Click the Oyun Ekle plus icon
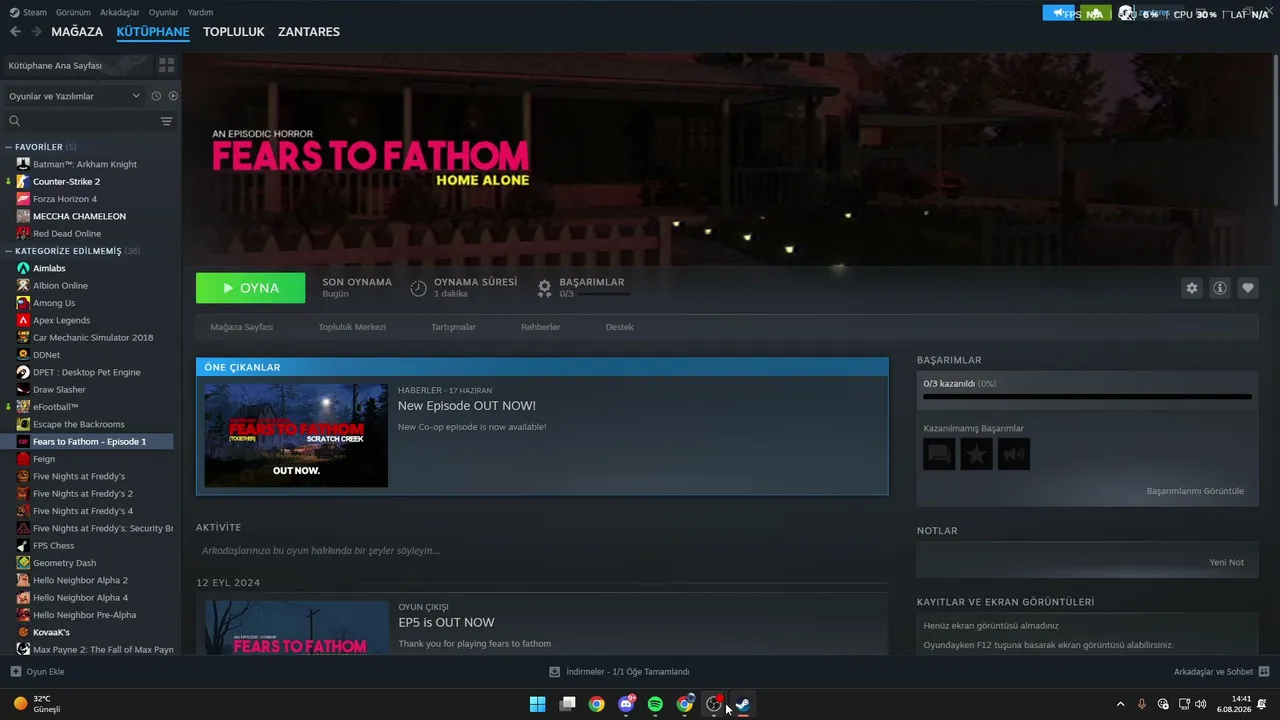1280x720 pixels. click(x=15, y=672)
